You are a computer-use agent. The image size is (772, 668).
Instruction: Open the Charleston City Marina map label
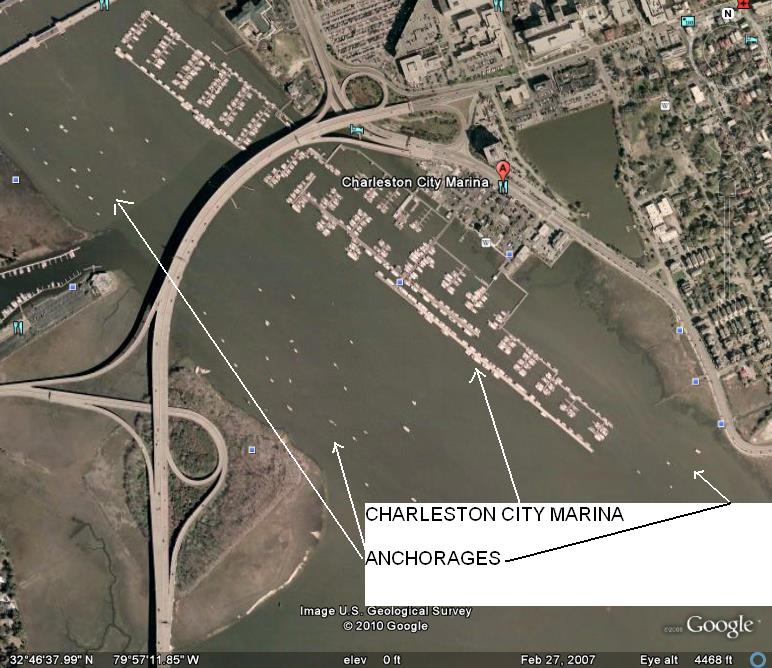point(415,182)
